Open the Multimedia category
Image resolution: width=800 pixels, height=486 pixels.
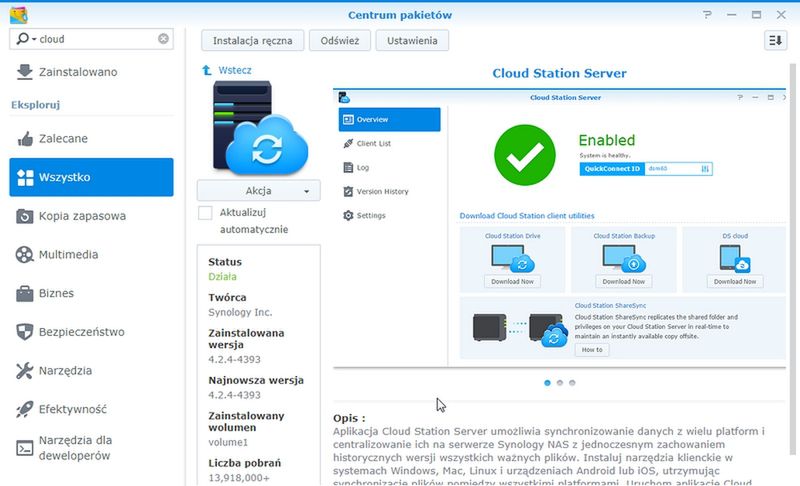pos(91,254)
